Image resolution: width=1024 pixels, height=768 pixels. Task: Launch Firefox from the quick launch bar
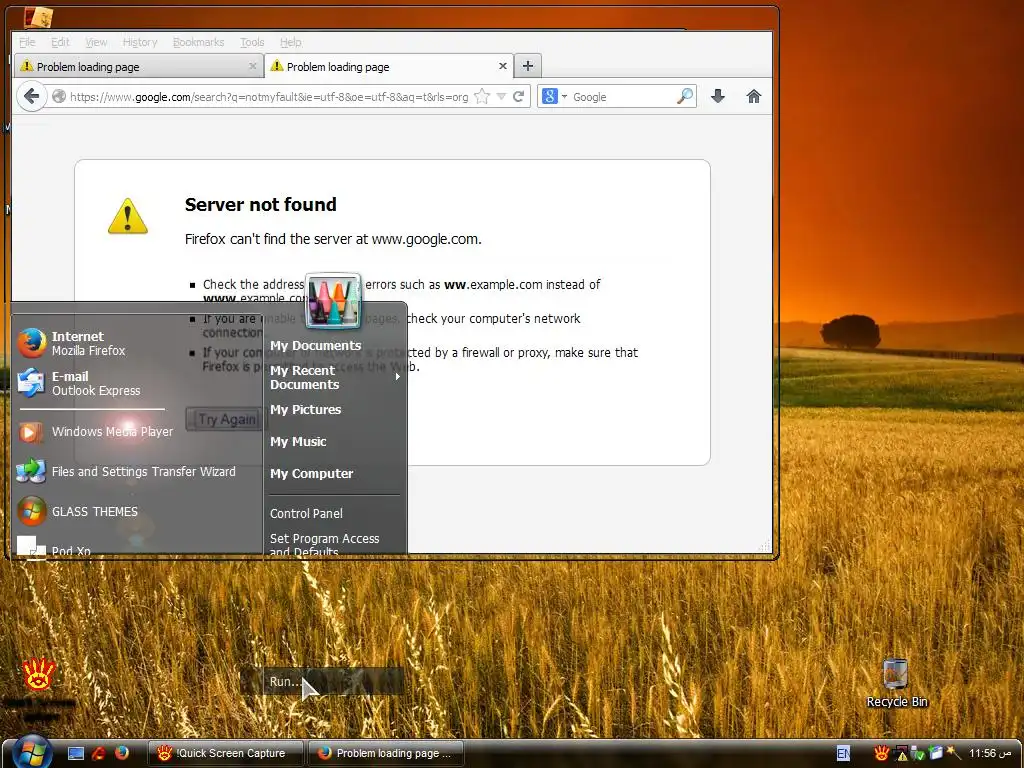pos(121,753)
